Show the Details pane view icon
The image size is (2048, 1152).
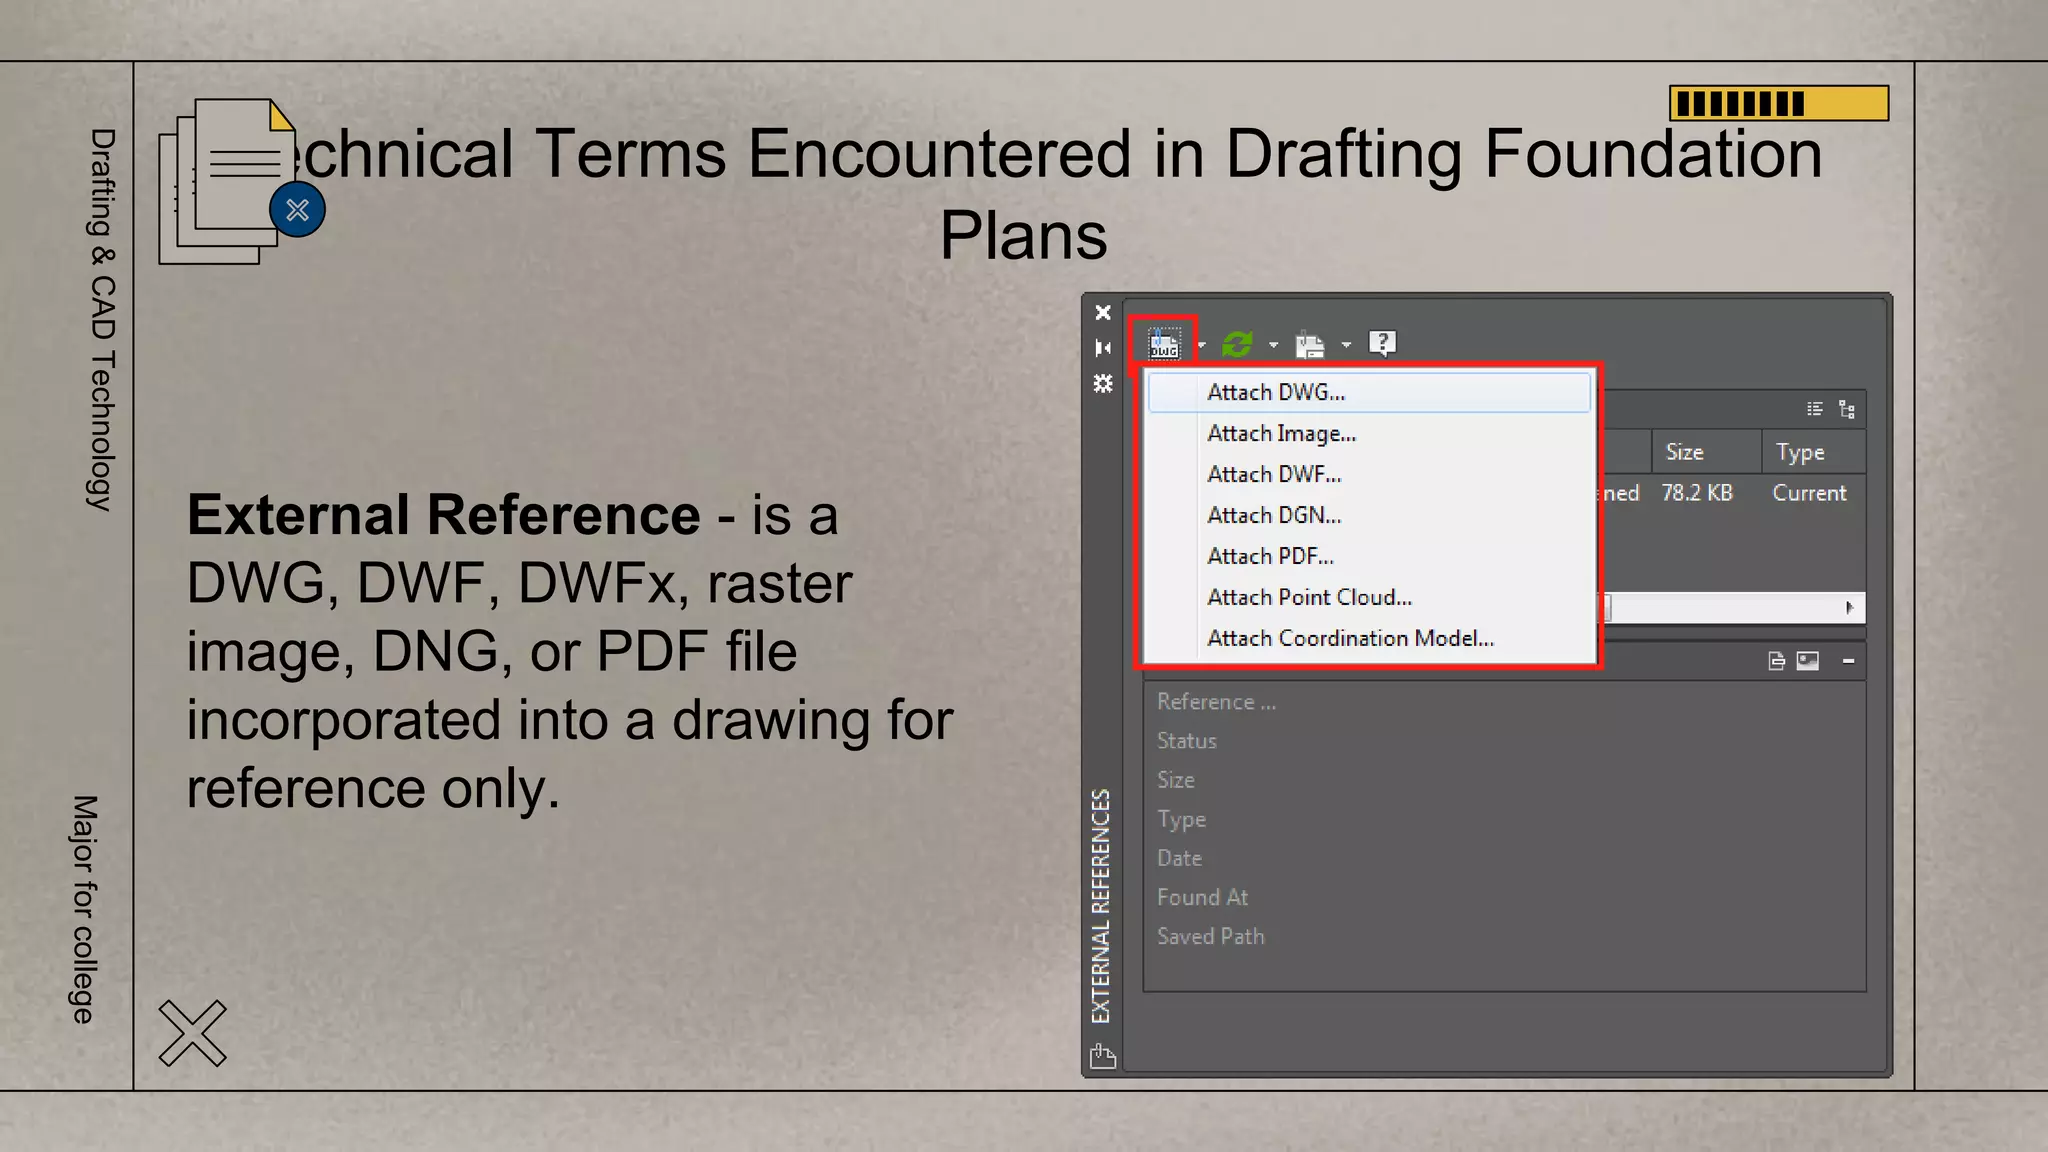click(1776, 661)
